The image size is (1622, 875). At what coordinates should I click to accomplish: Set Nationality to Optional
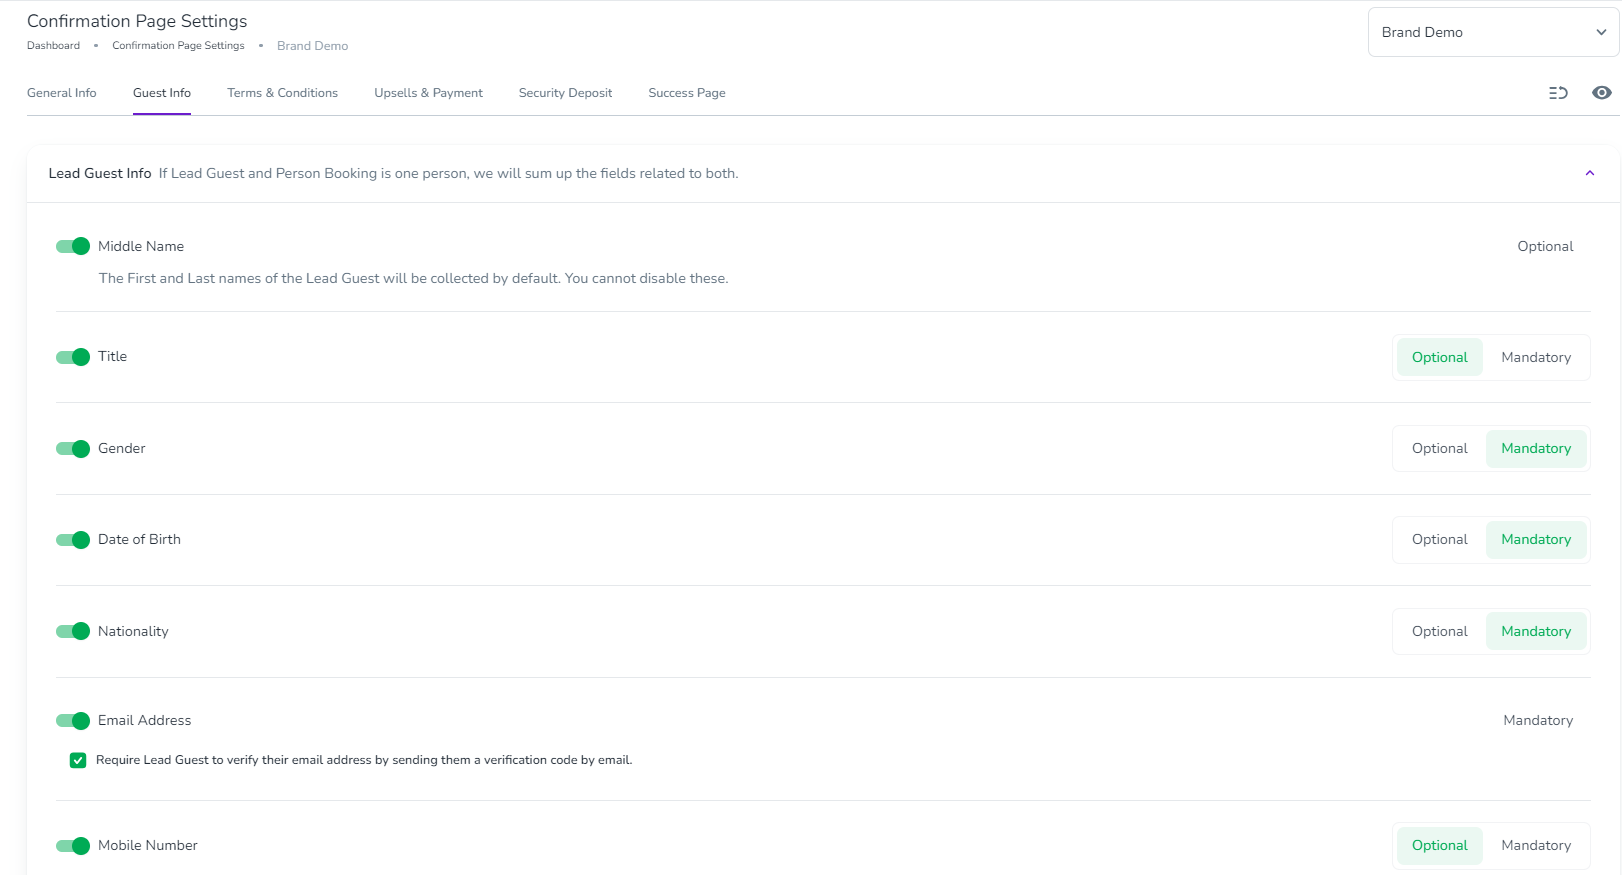click(x=1440, y=631)
